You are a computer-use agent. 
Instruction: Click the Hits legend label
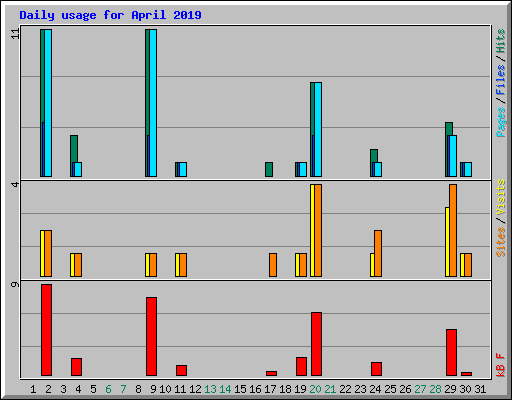(501, 41)
